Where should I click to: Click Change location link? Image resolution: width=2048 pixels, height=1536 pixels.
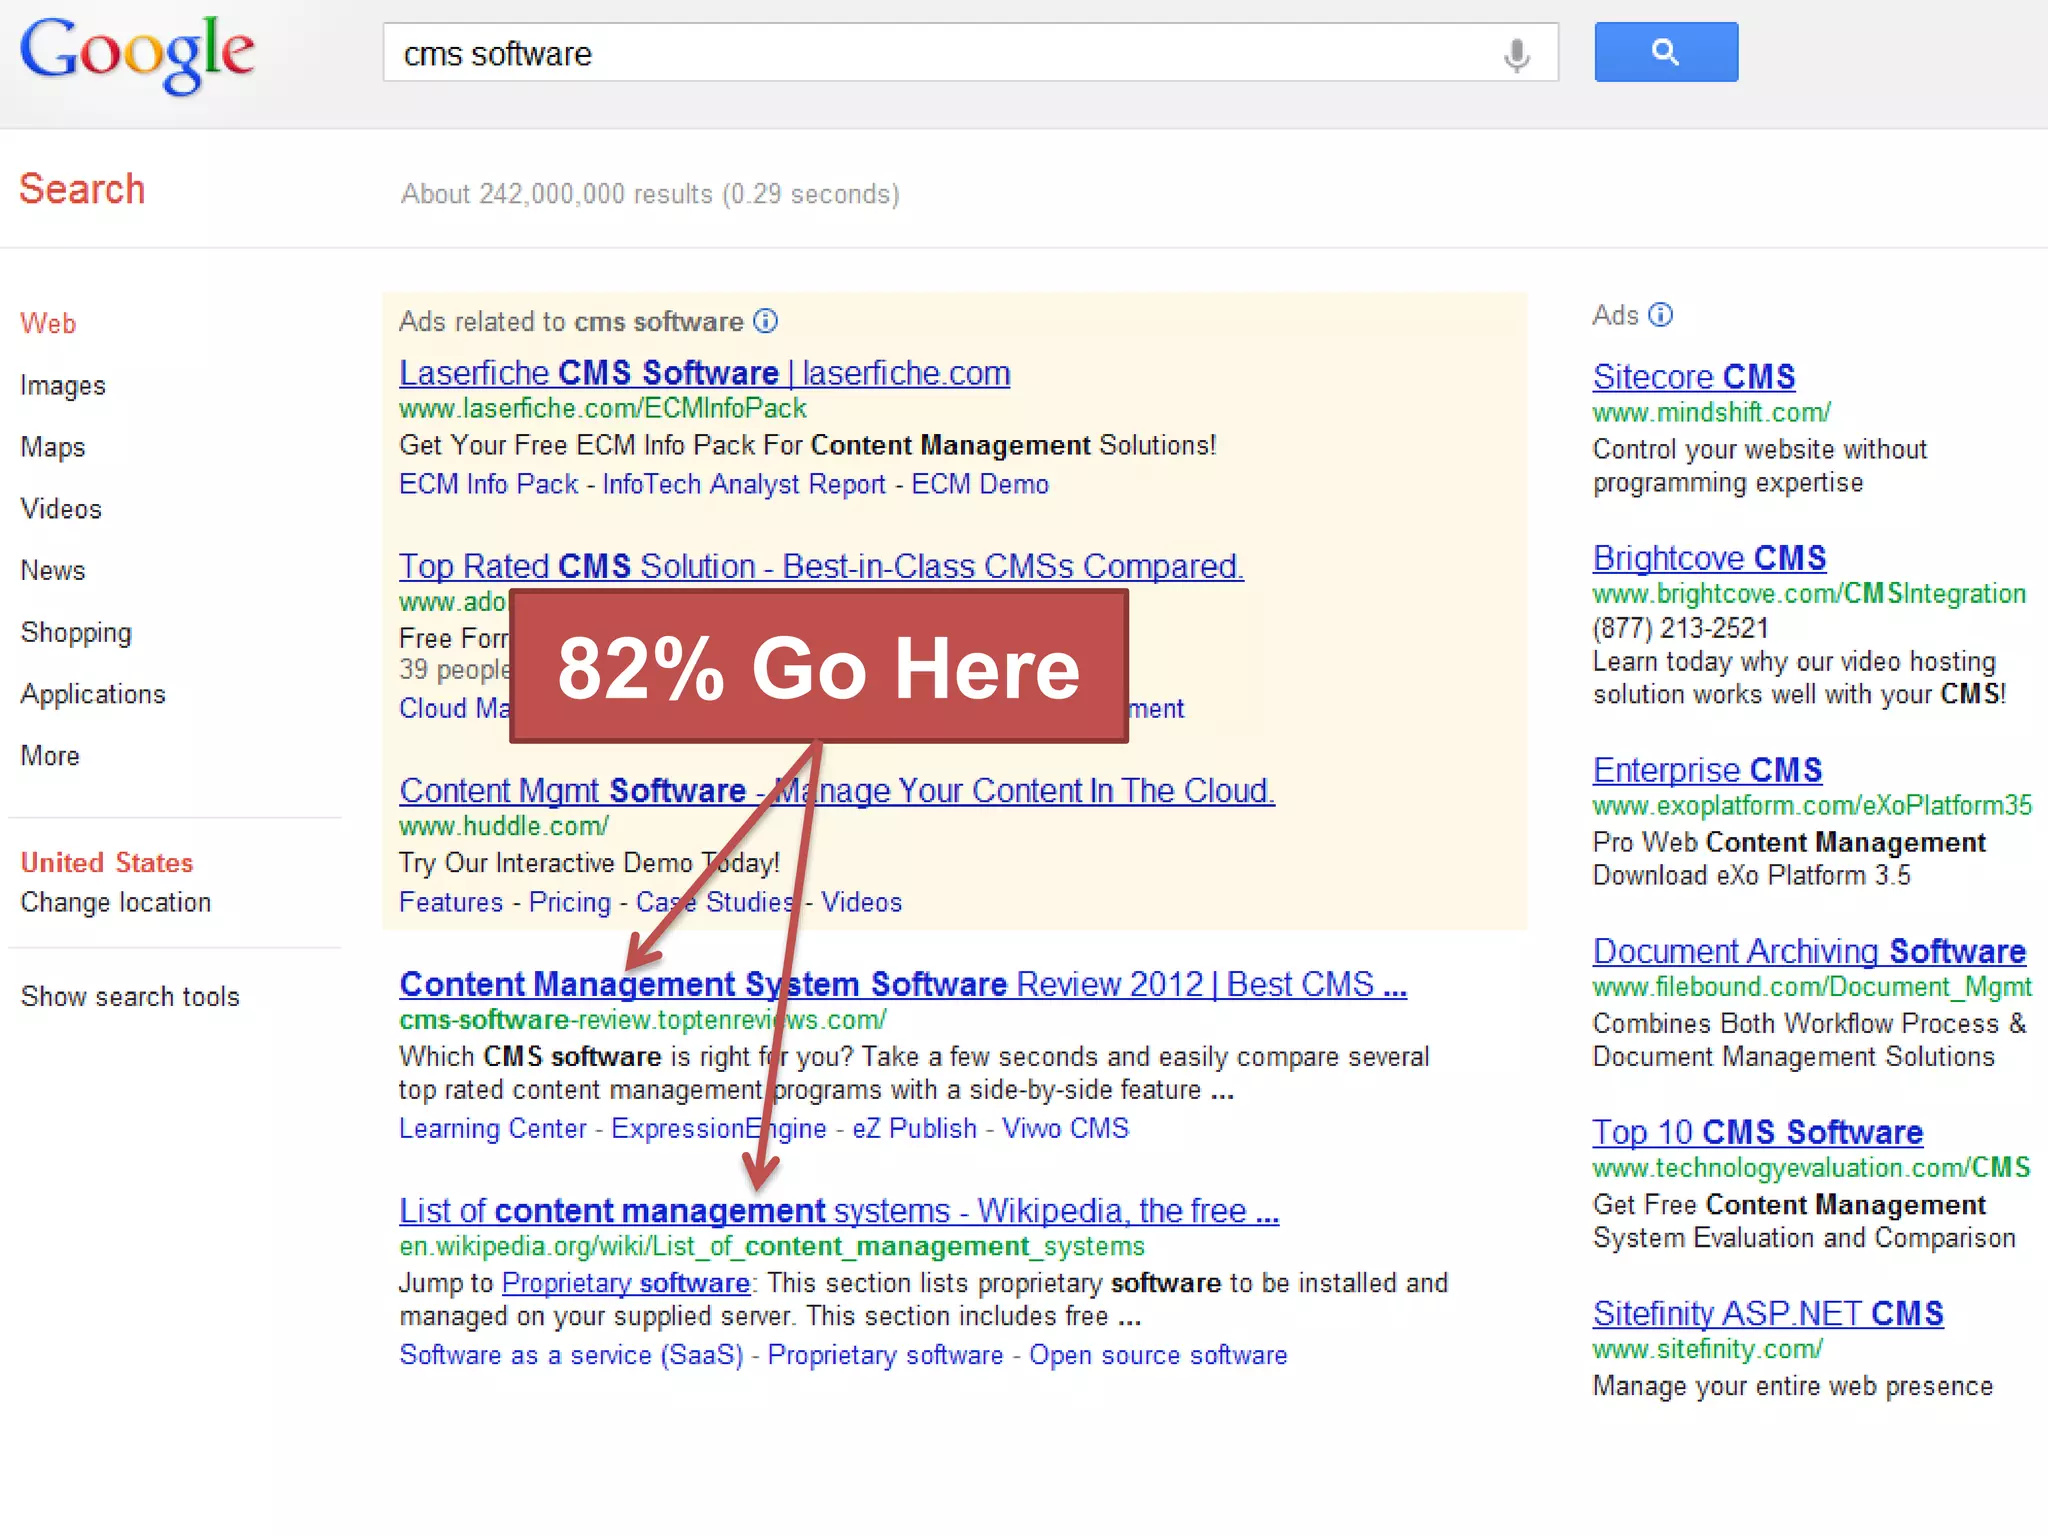tap(115, 902)
